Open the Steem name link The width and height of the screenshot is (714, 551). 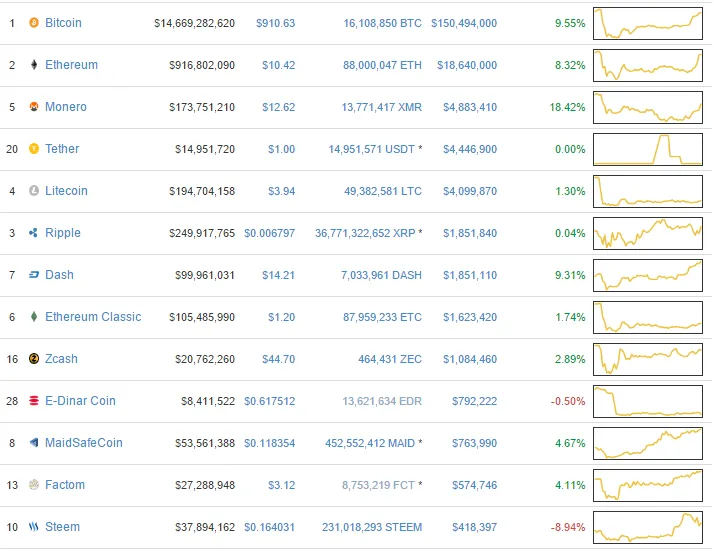coord(62,526)
